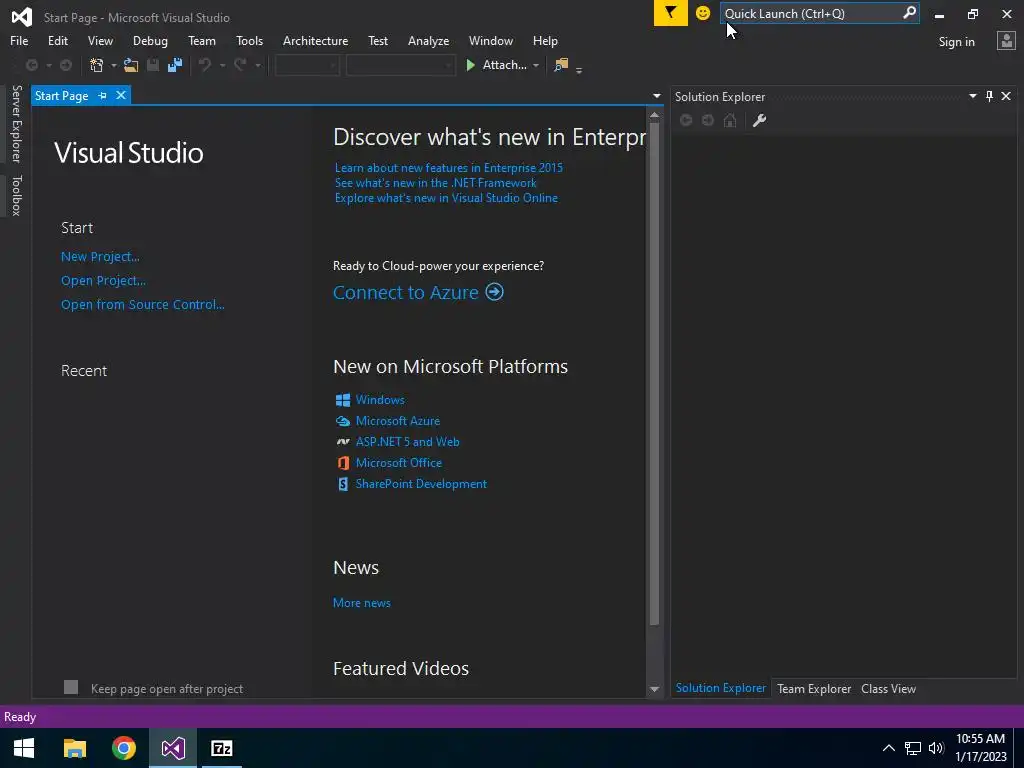Open the Tools menu
Viewport: 1024px width, 768px height.
pos(249,40)
